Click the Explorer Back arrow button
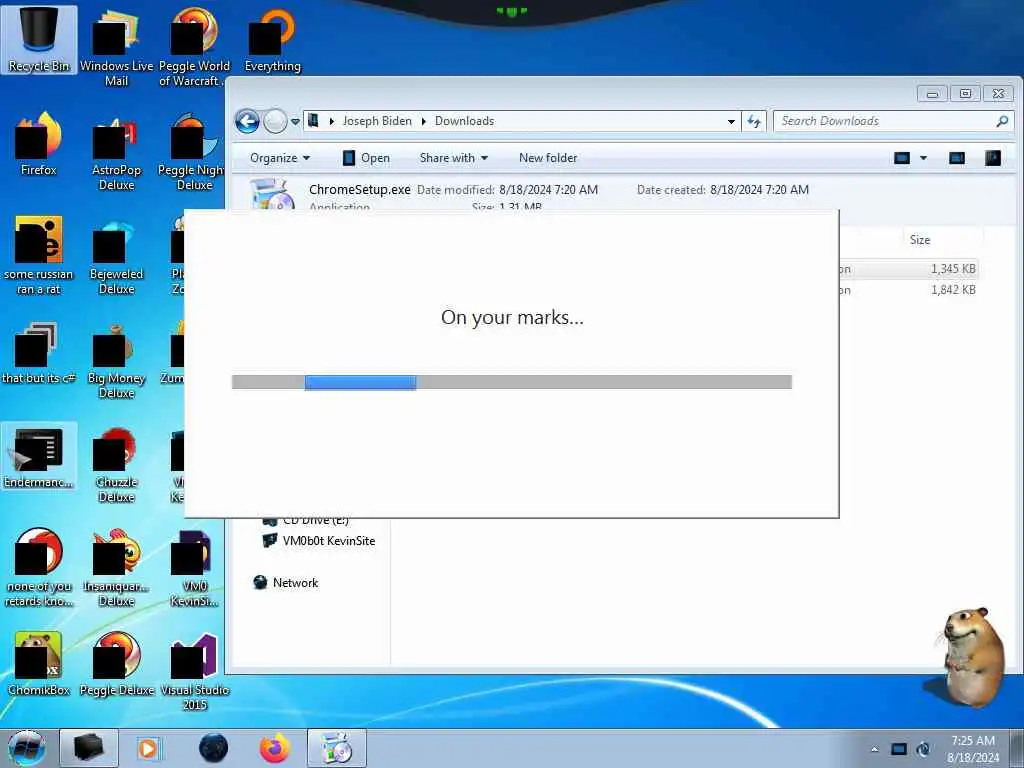 [x=247, y=121]
